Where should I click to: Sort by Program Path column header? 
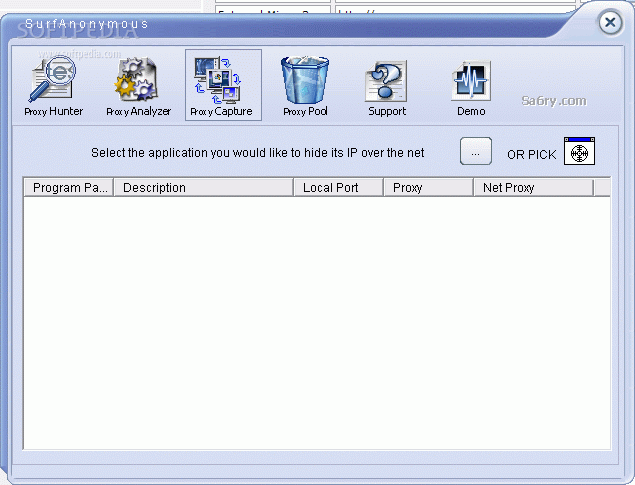click(69, 188)
